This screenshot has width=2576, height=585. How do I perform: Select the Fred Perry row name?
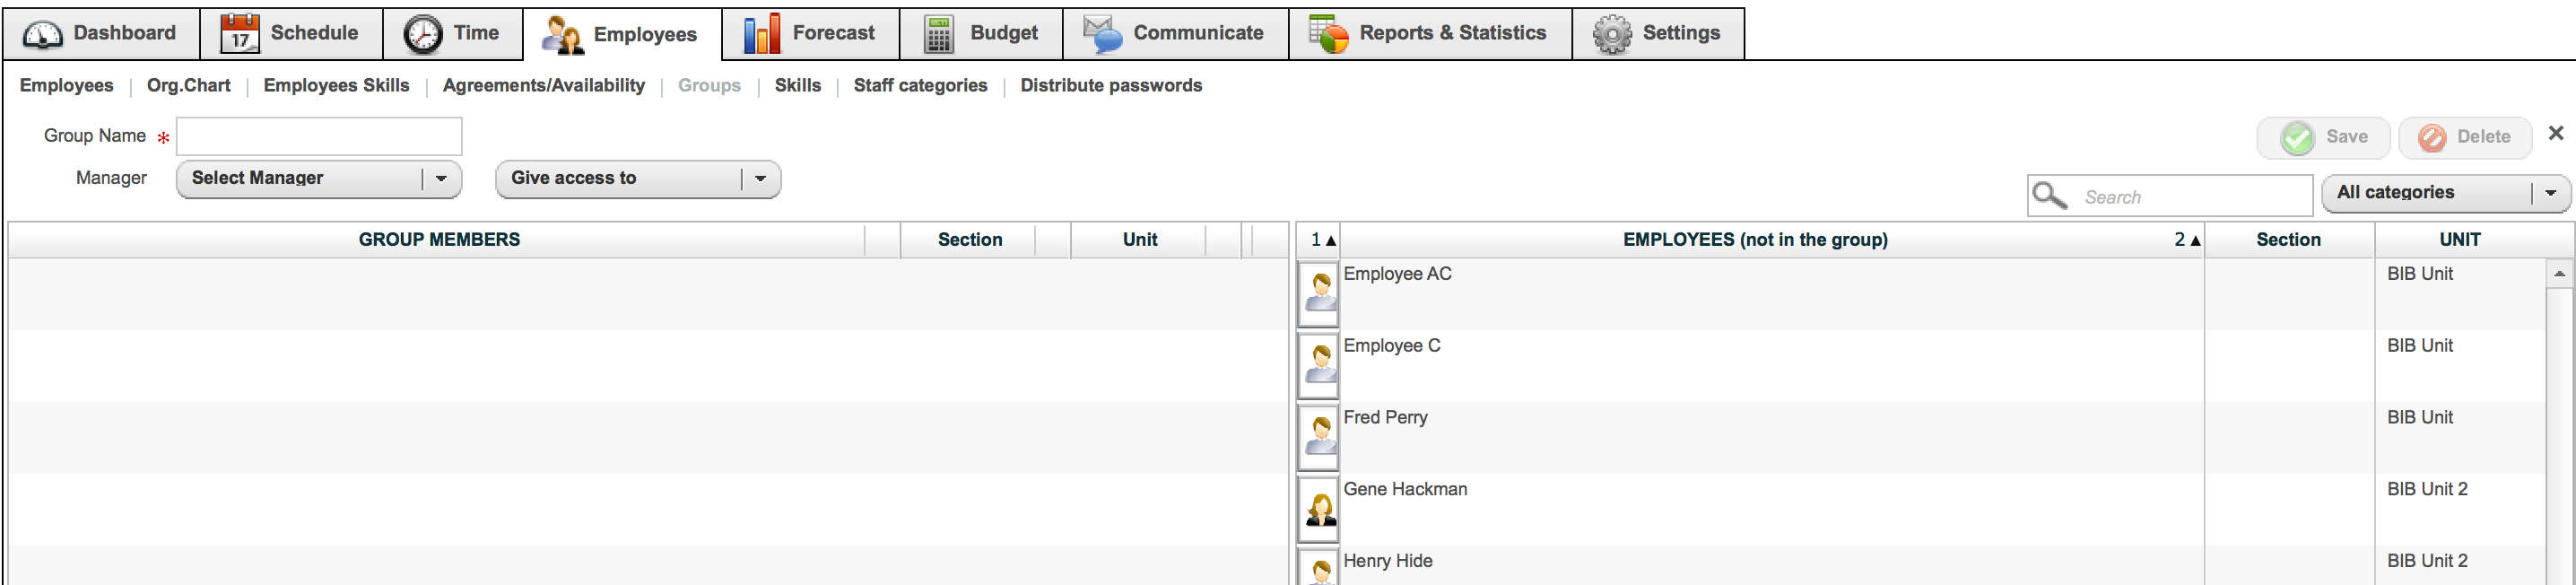[x=1385, y=418]
